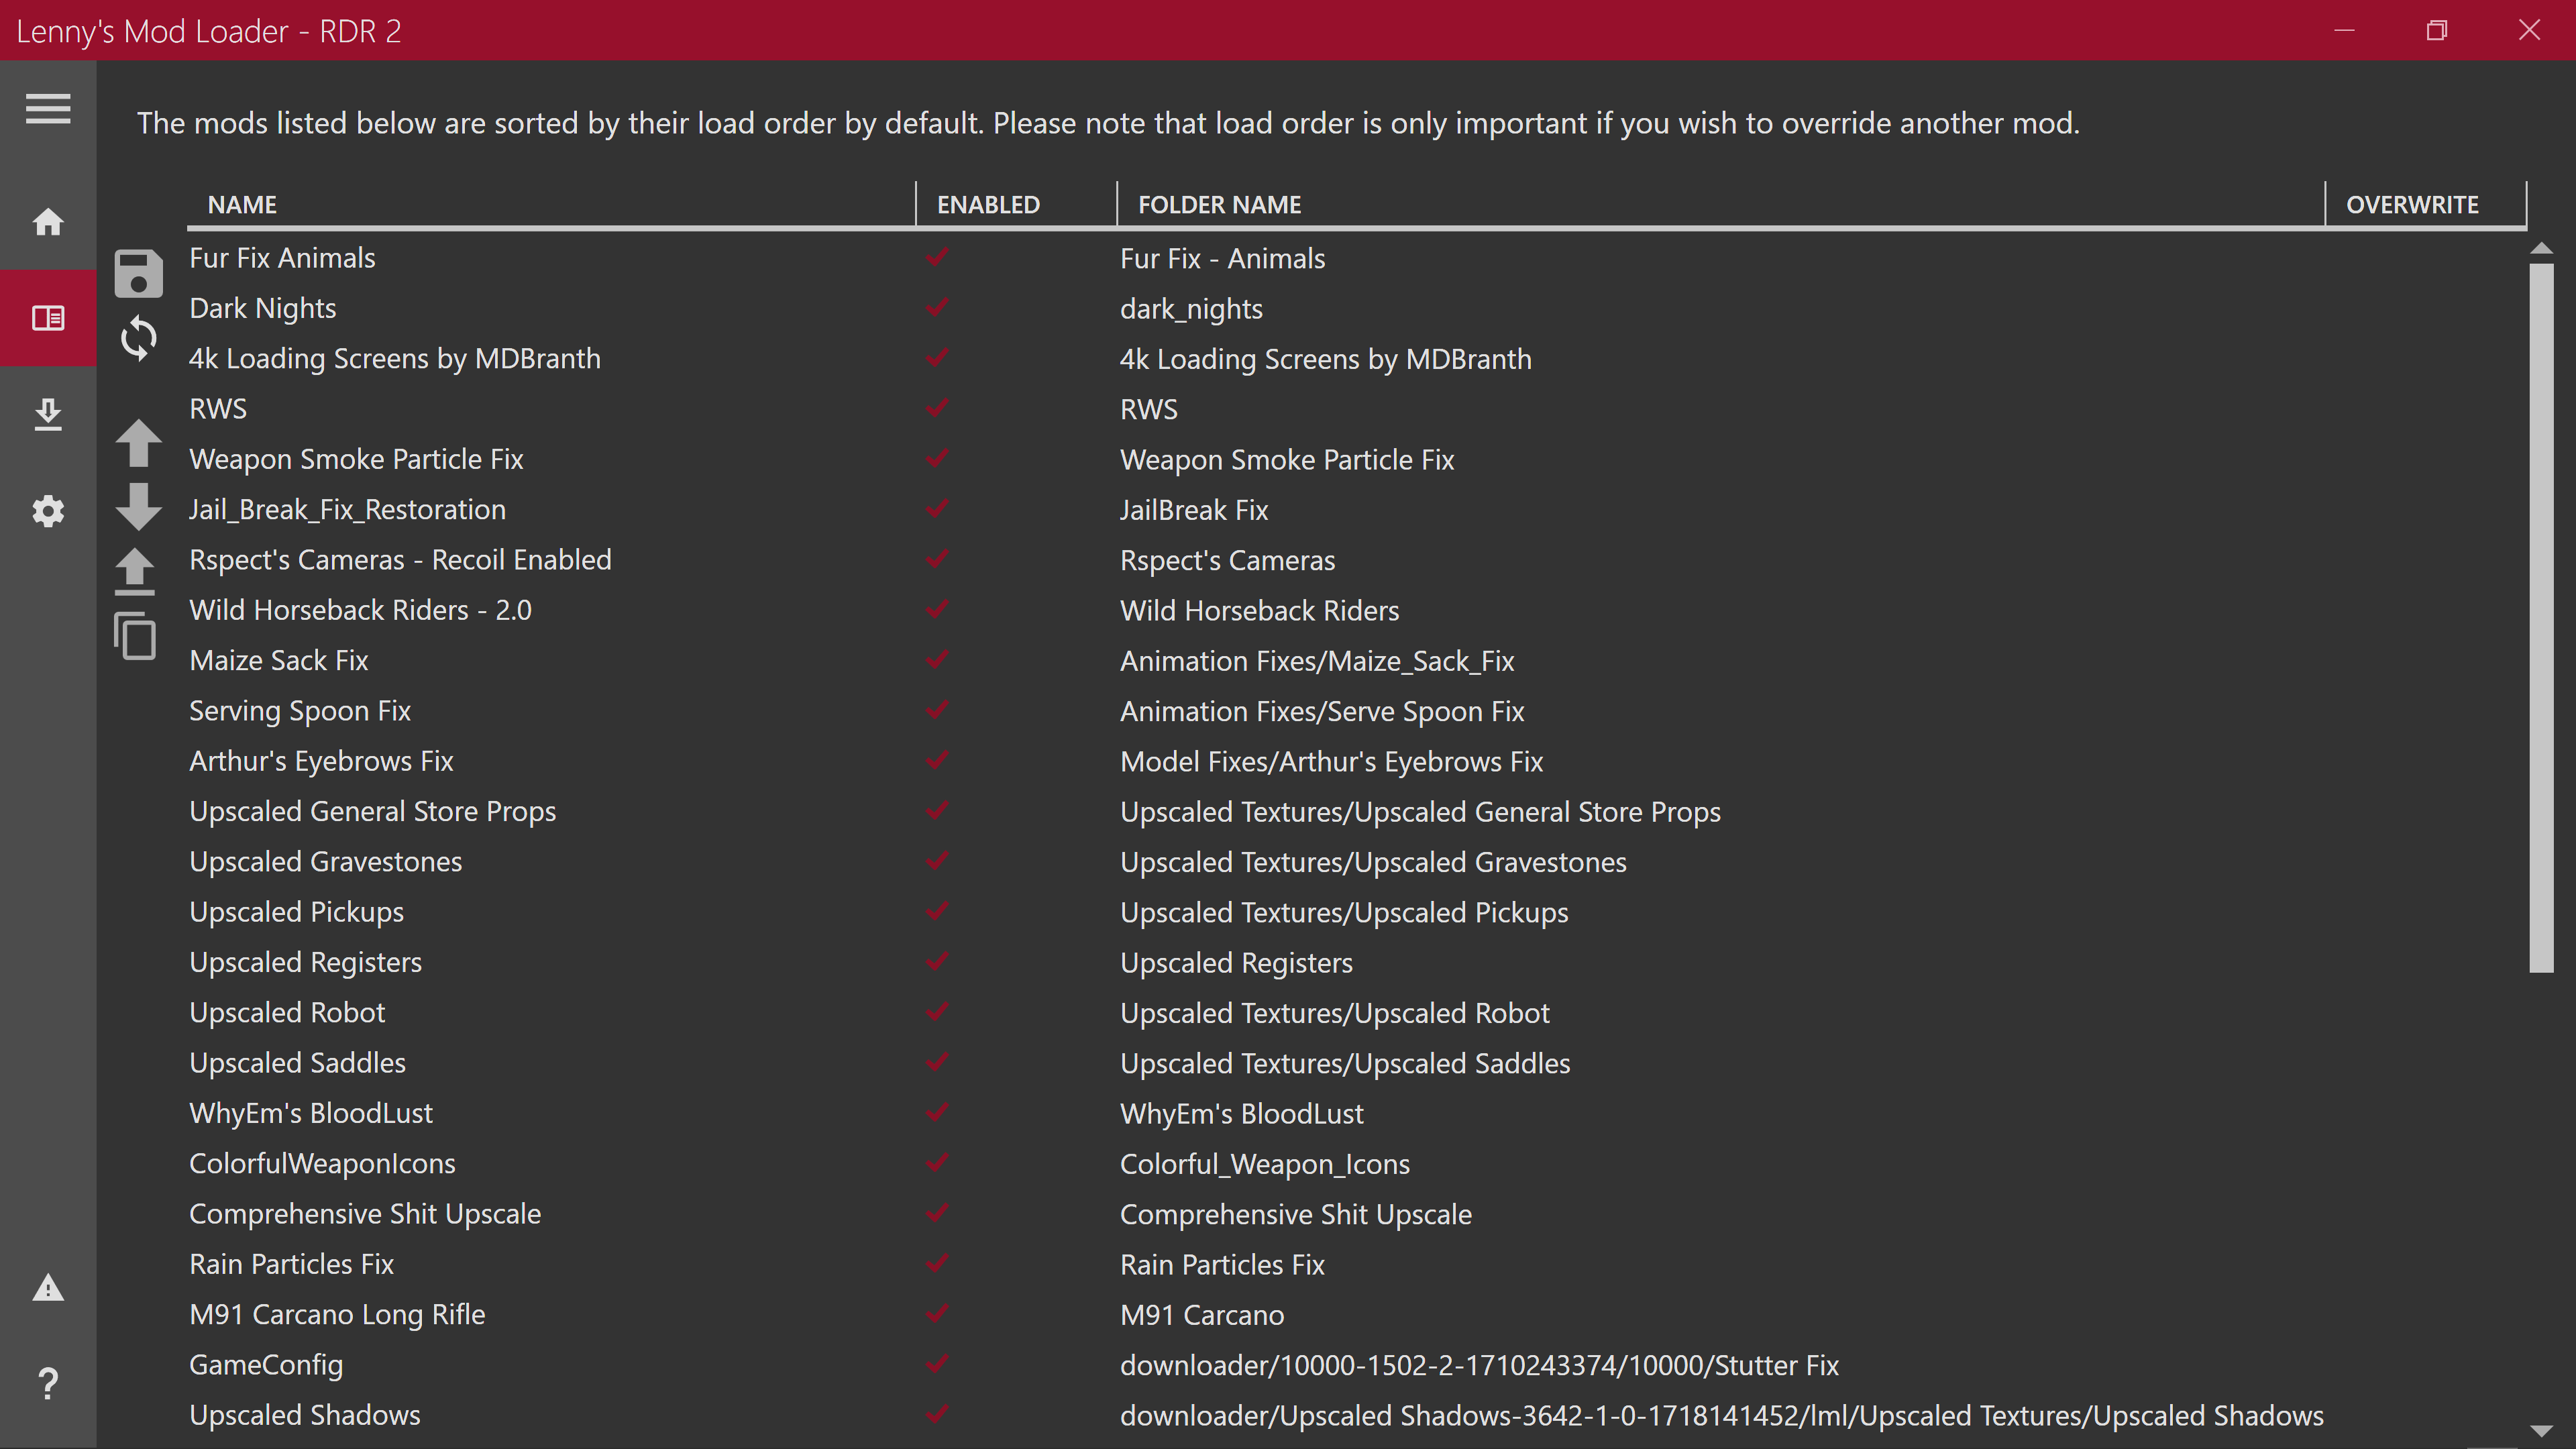Screen dimensions: 2576x1449
Task: Select the Upscaled Gravestones mod row
Action: pos(326,862)
